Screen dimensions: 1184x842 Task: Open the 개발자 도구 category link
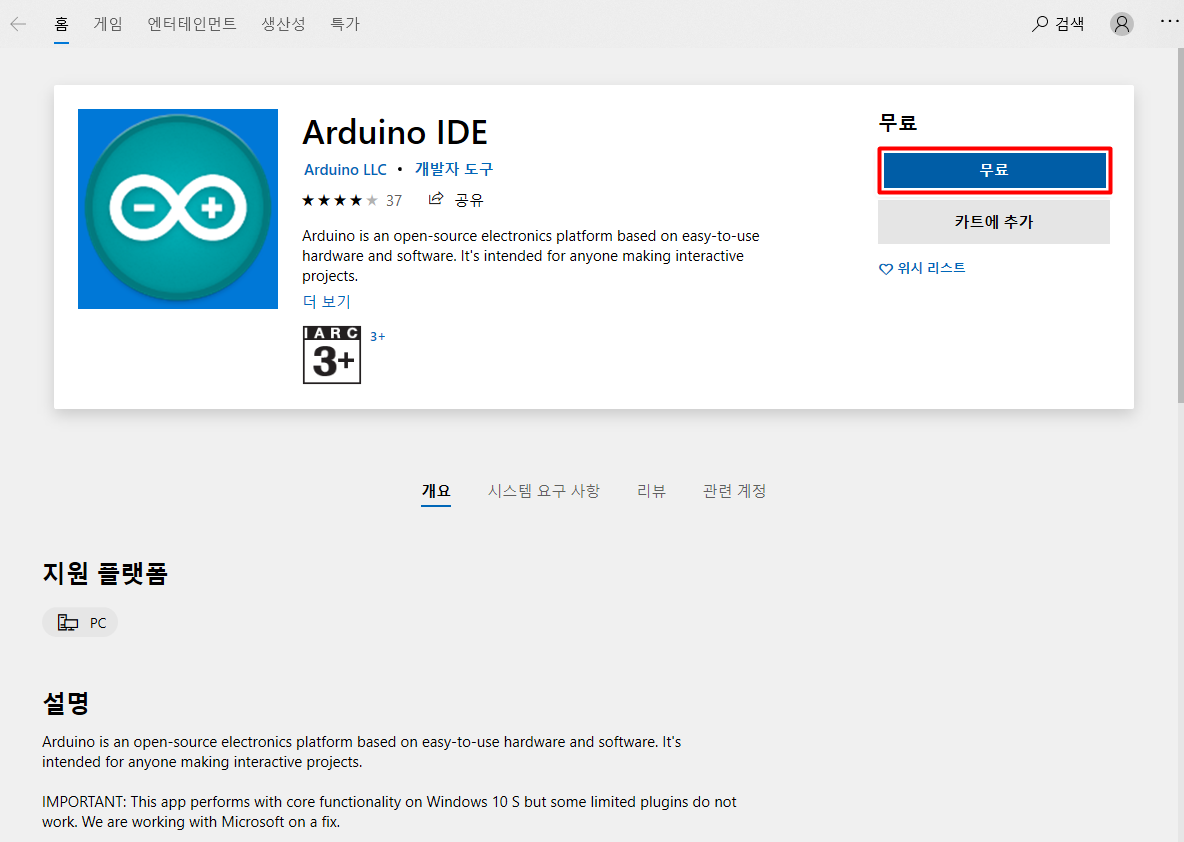click(454, 169)
